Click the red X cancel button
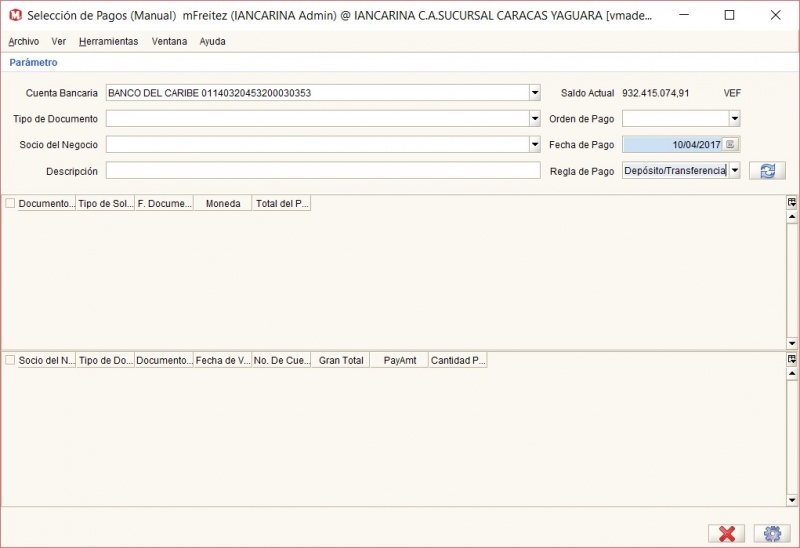800x548 pixels. click(x=726, y=534)
